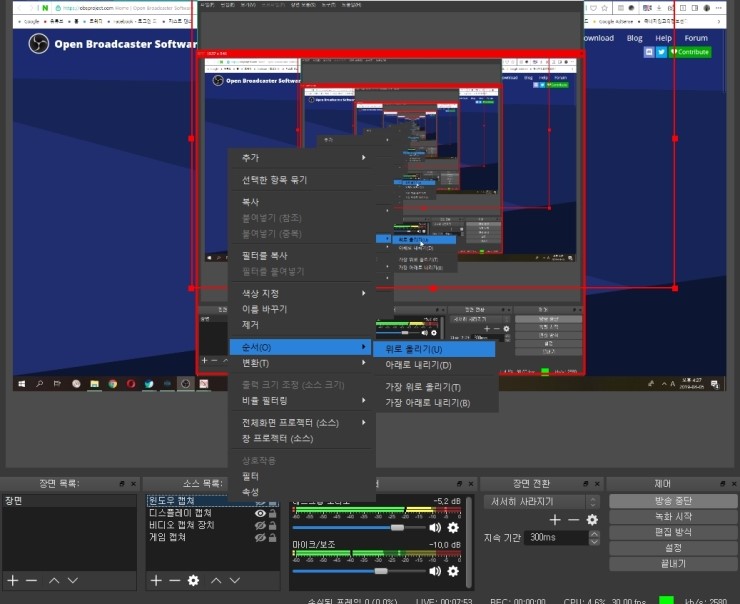Open Chrome from captured taskbar

pos(112,384)
